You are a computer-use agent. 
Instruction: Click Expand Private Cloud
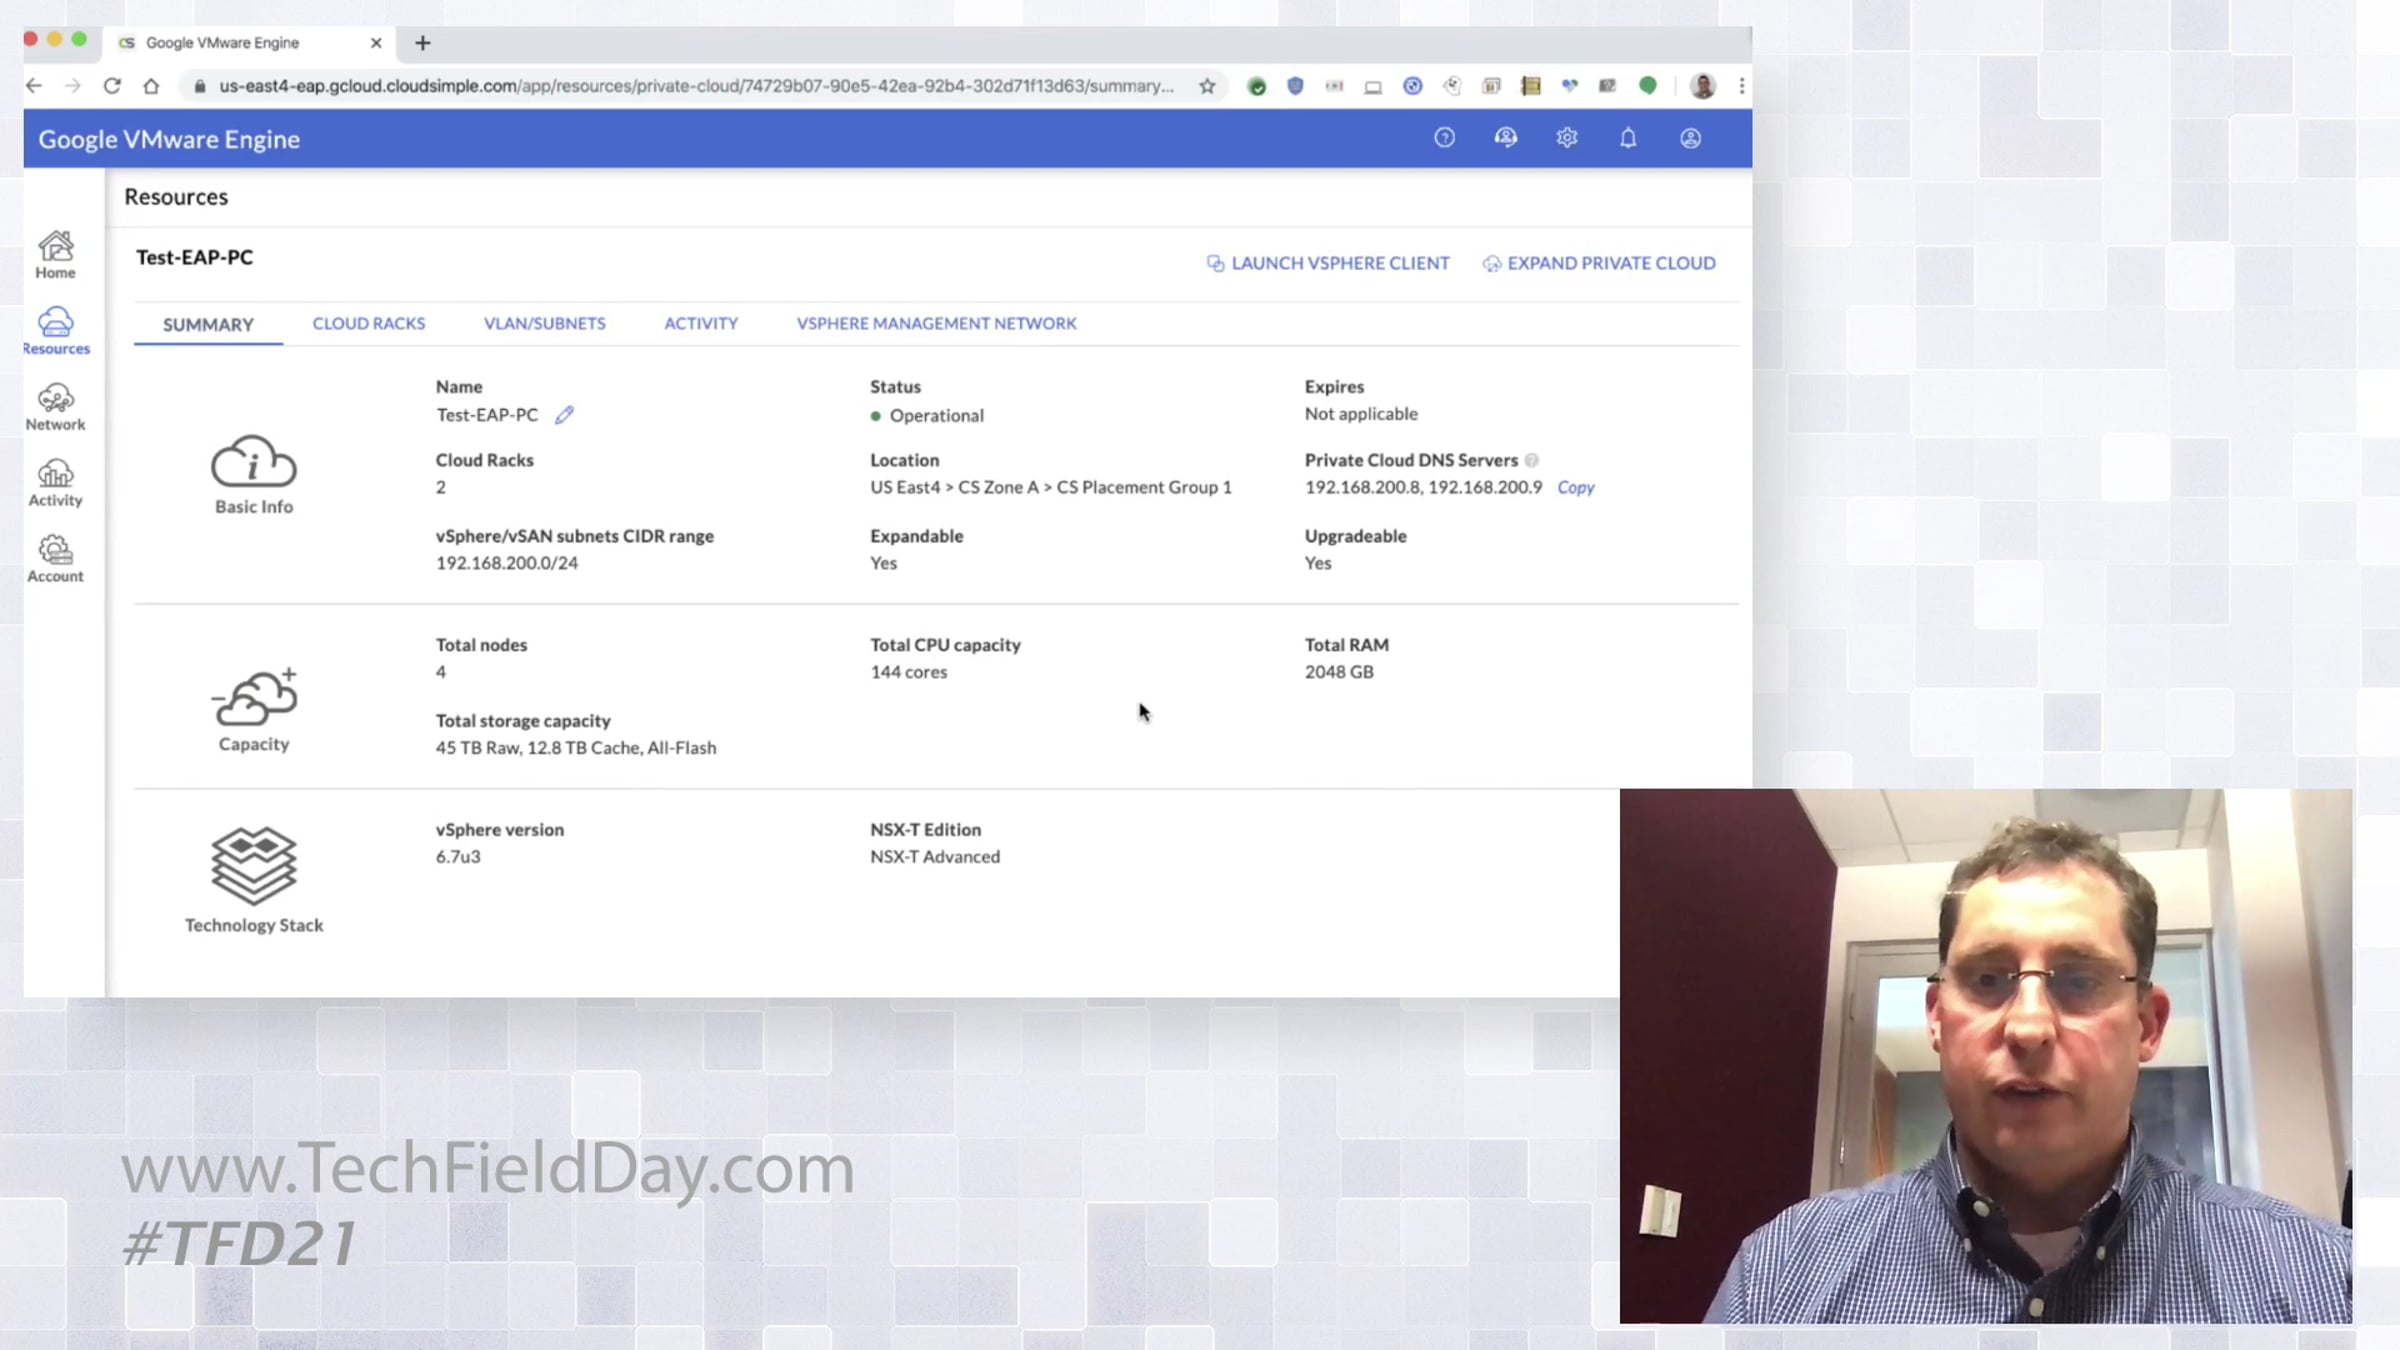pos(1599,263)
